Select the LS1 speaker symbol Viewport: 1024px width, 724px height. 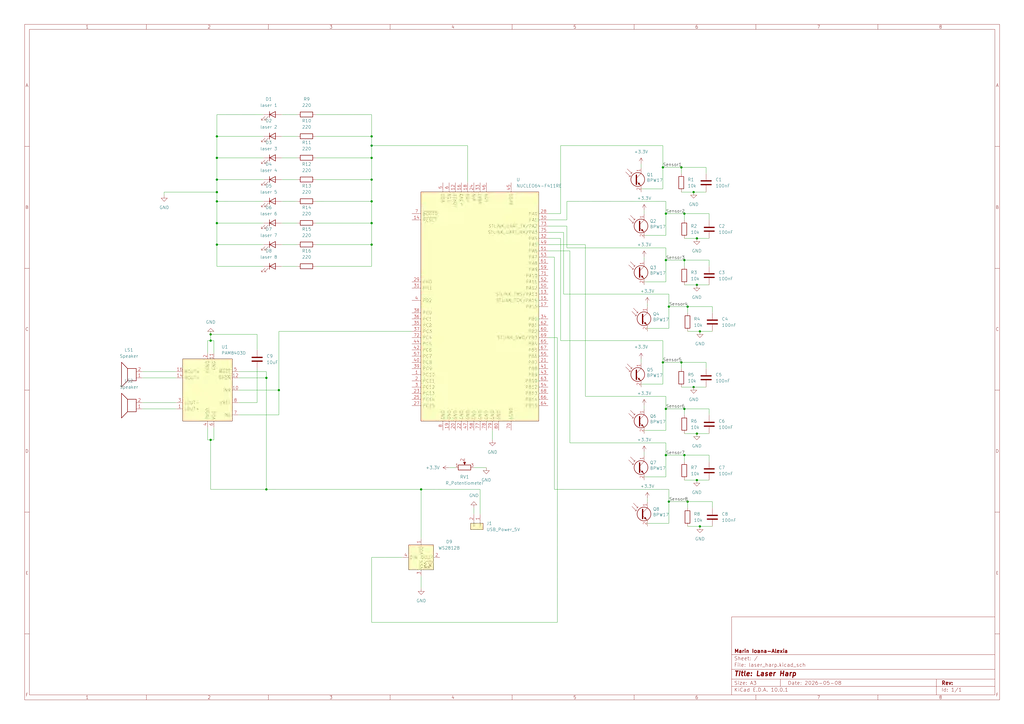(x=129, y=374)
